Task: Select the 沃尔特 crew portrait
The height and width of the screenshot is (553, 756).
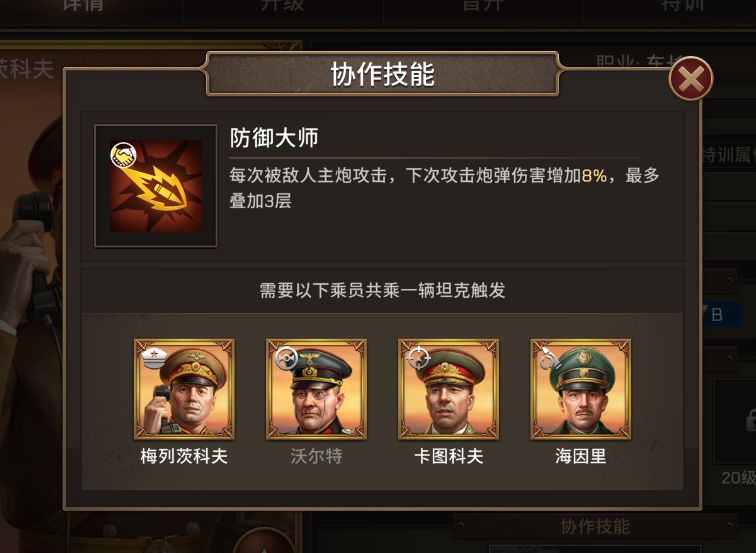Action: pyautogui.click(x=316, y=389)
